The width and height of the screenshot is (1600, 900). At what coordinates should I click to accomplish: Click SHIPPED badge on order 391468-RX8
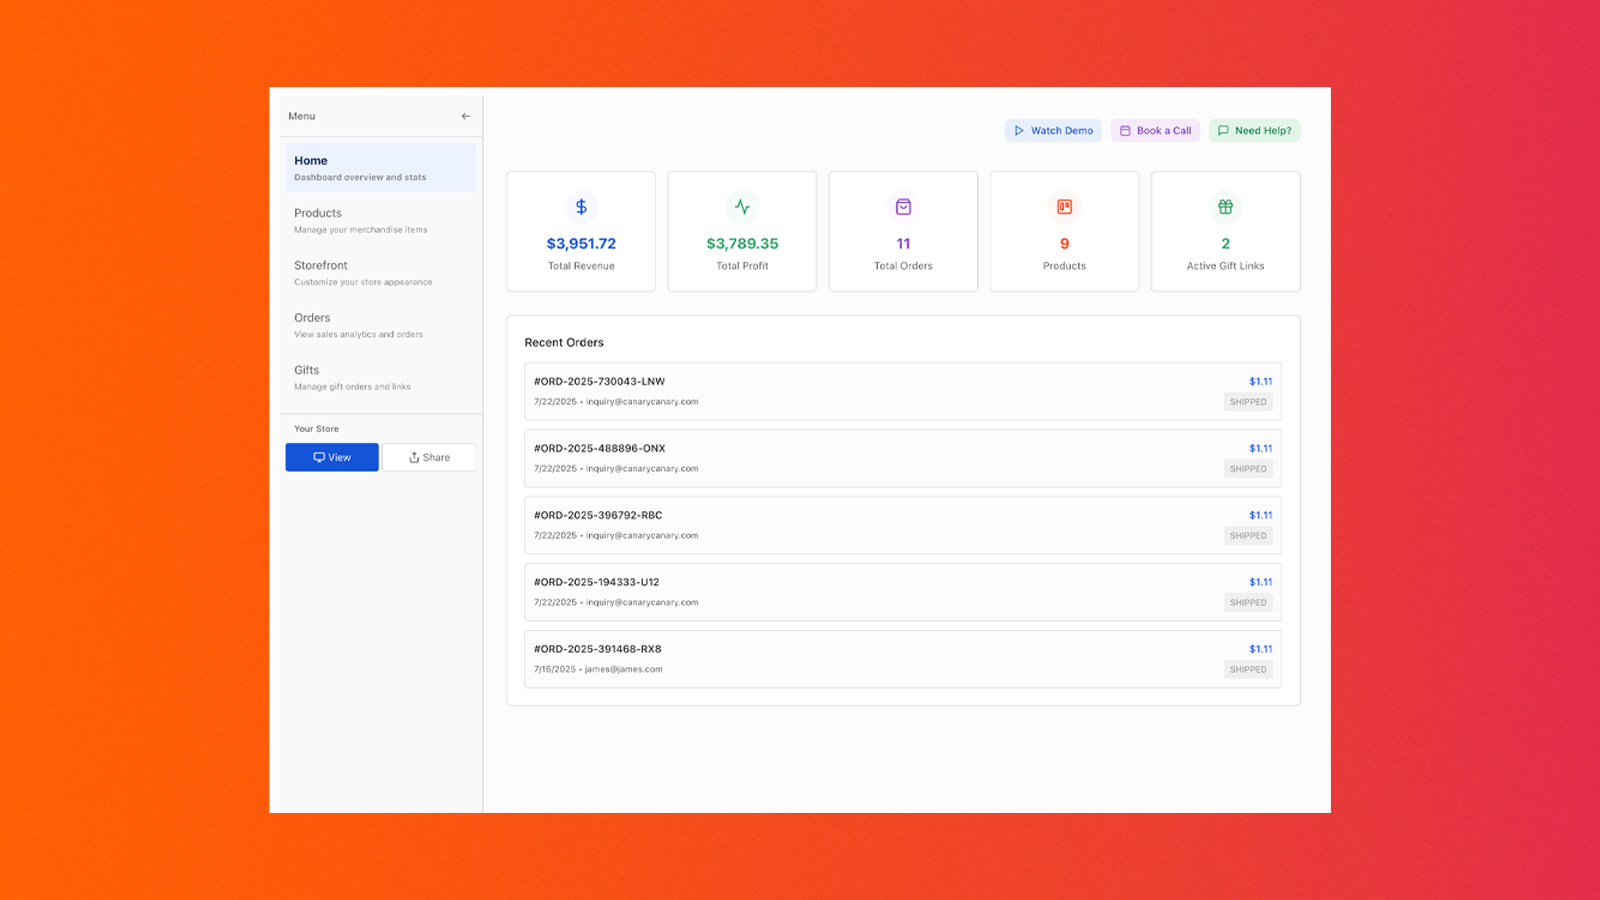pos(1248,669)
